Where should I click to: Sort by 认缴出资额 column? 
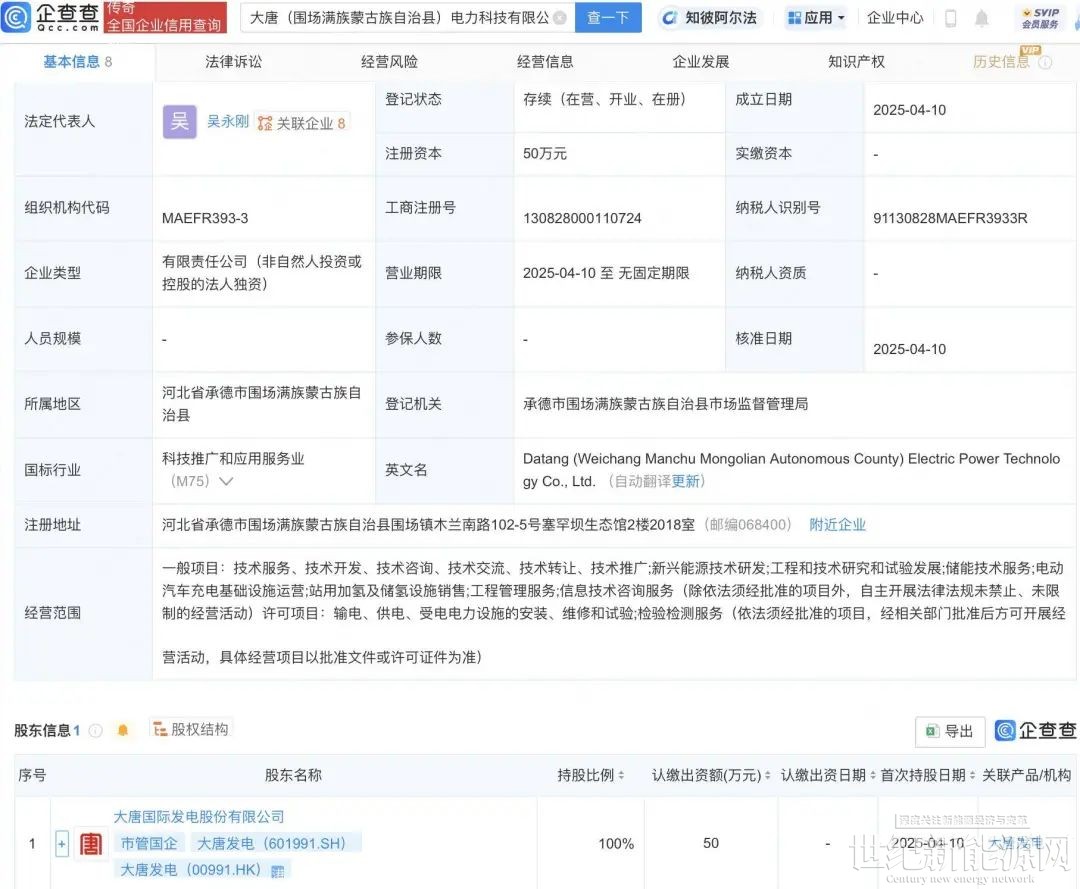pos(708,775)
